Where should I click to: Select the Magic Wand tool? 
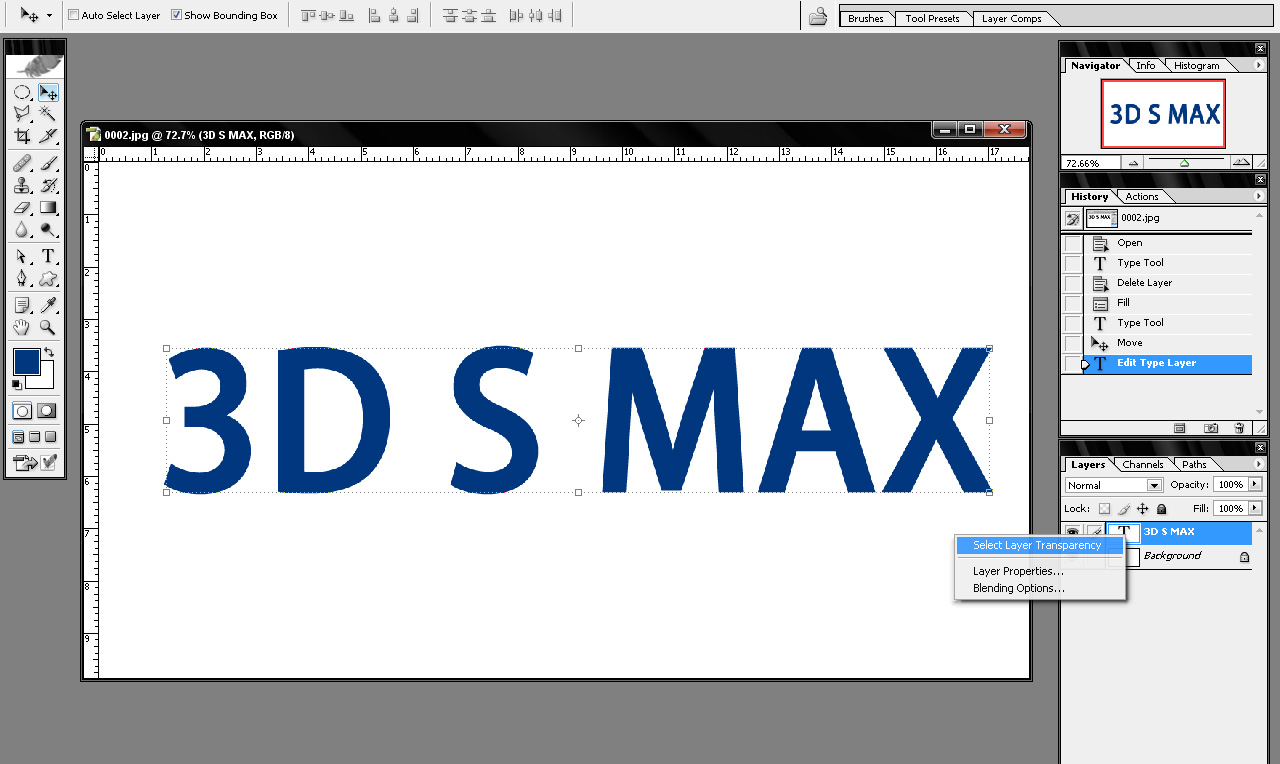coord(47,114)
